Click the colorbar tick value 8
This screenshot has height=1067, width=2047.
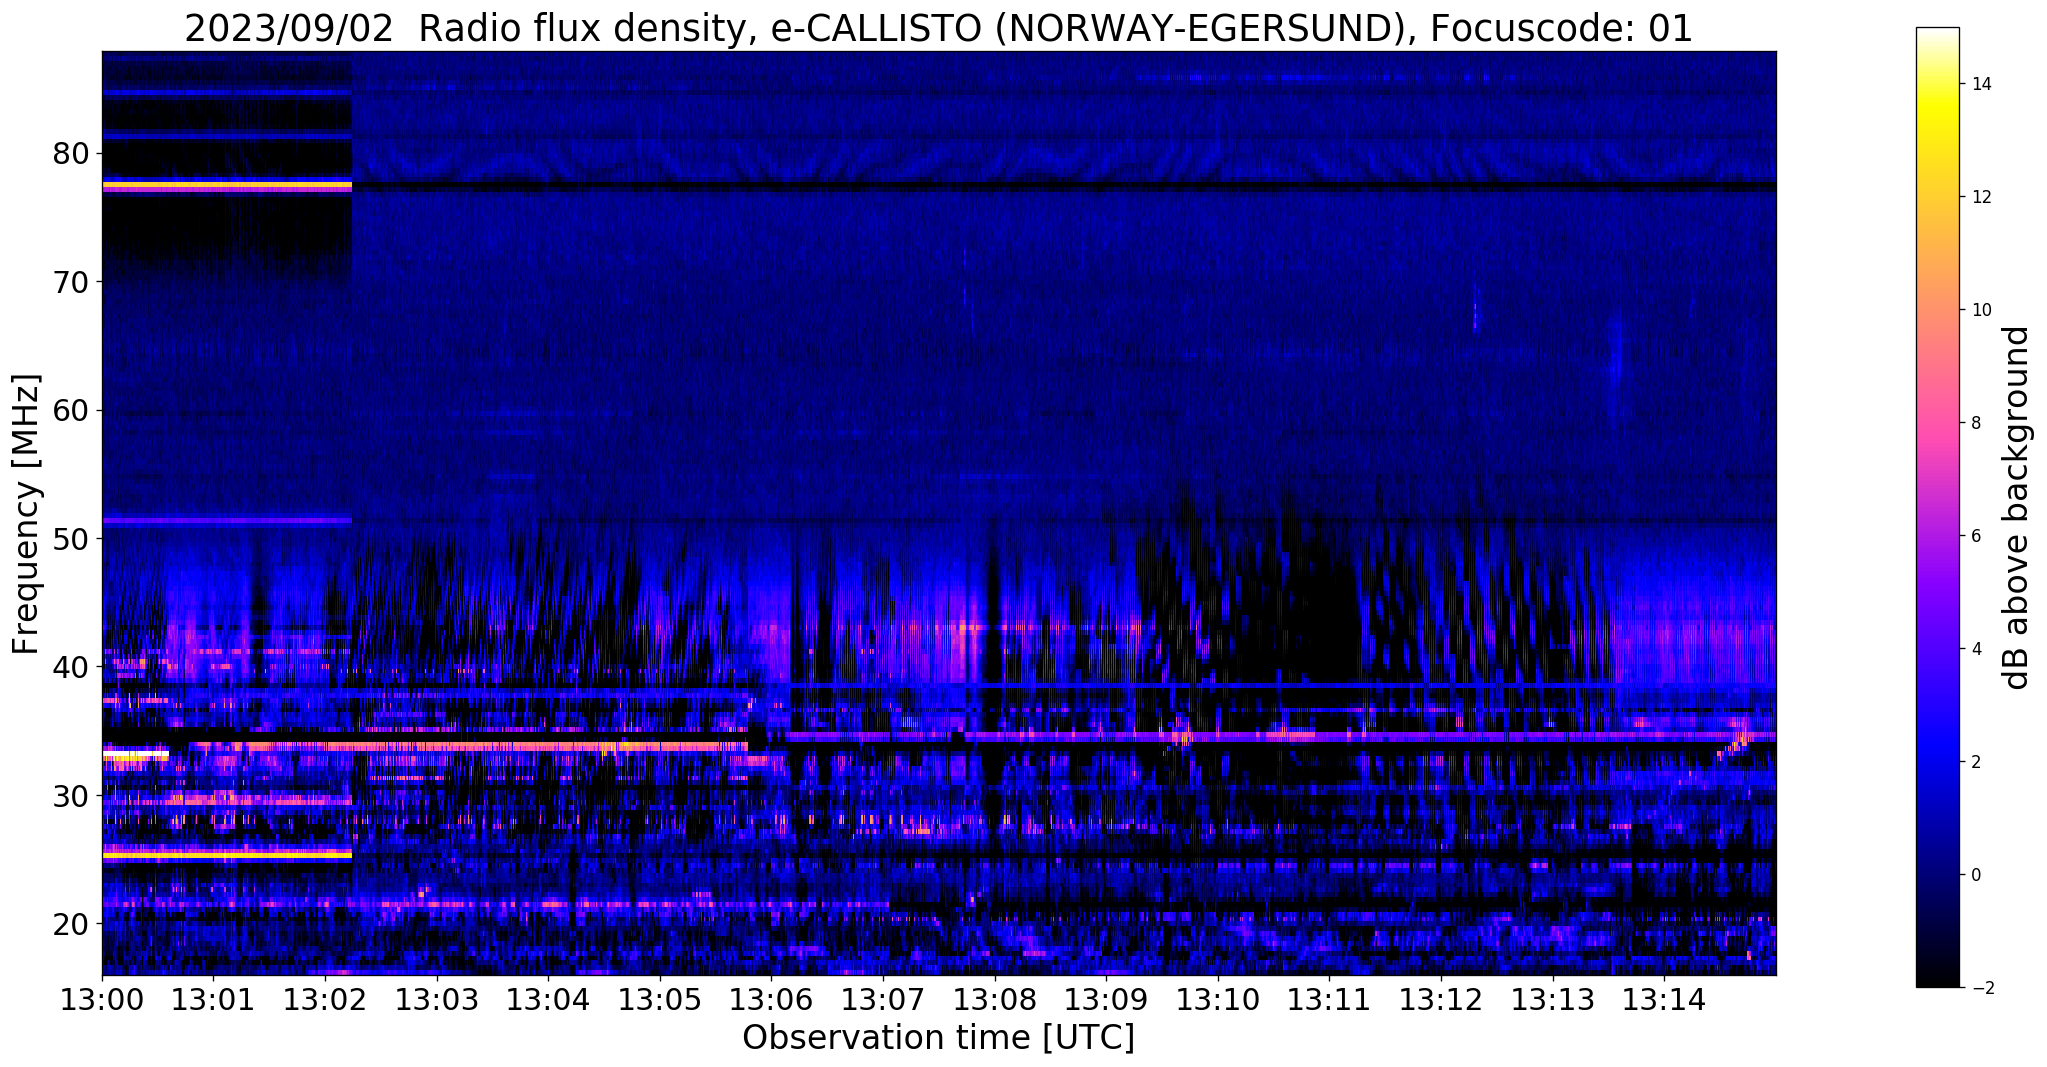coord(1976,423)
